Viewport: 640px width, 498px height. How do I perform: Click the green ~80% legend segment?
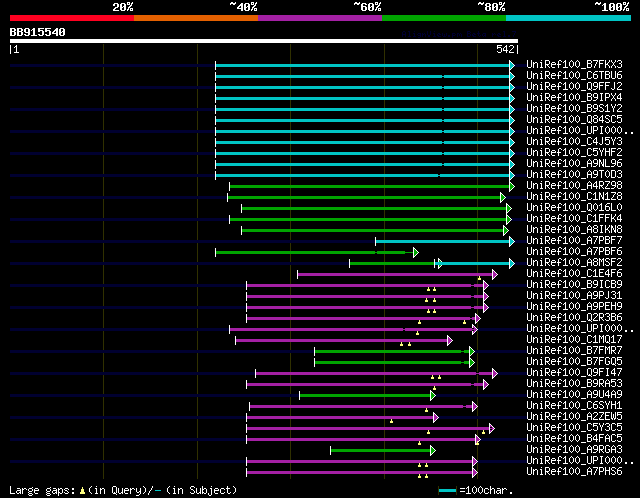[x=444, y=18]
